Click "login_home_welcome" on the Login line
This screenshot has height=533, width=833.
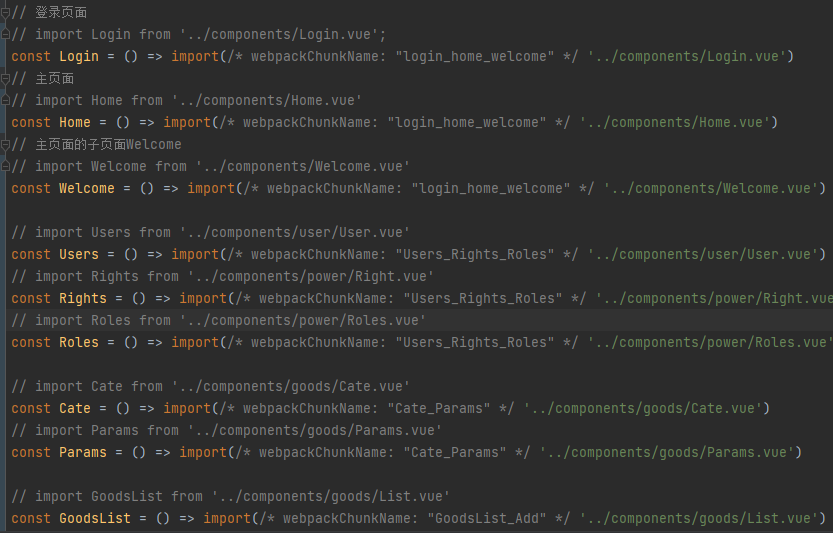475,56
